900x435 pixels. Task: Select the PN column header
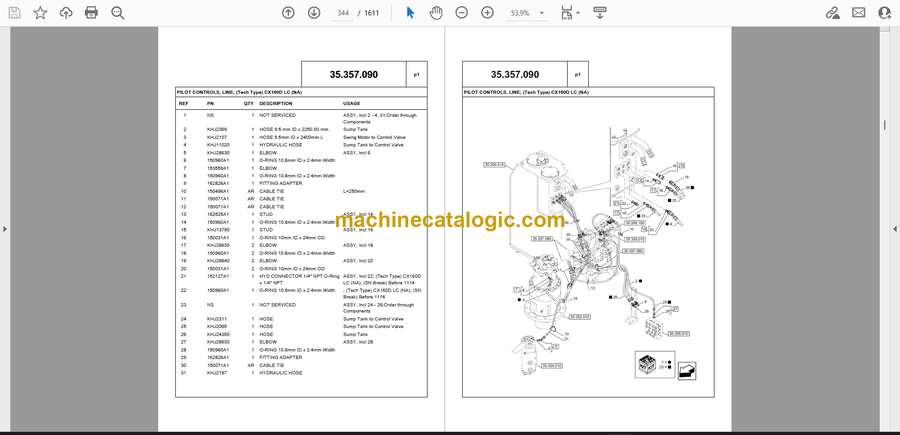pyautogui.click(x=210, y=104)
